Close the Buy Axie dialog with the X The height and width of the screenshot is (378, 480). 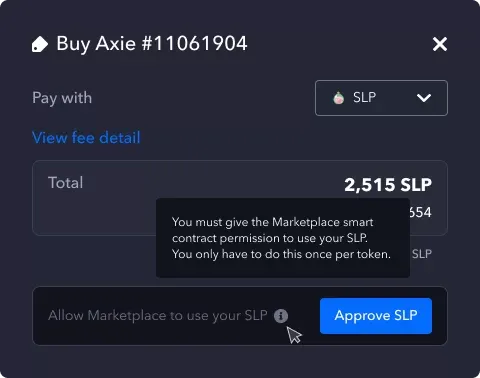440,44
